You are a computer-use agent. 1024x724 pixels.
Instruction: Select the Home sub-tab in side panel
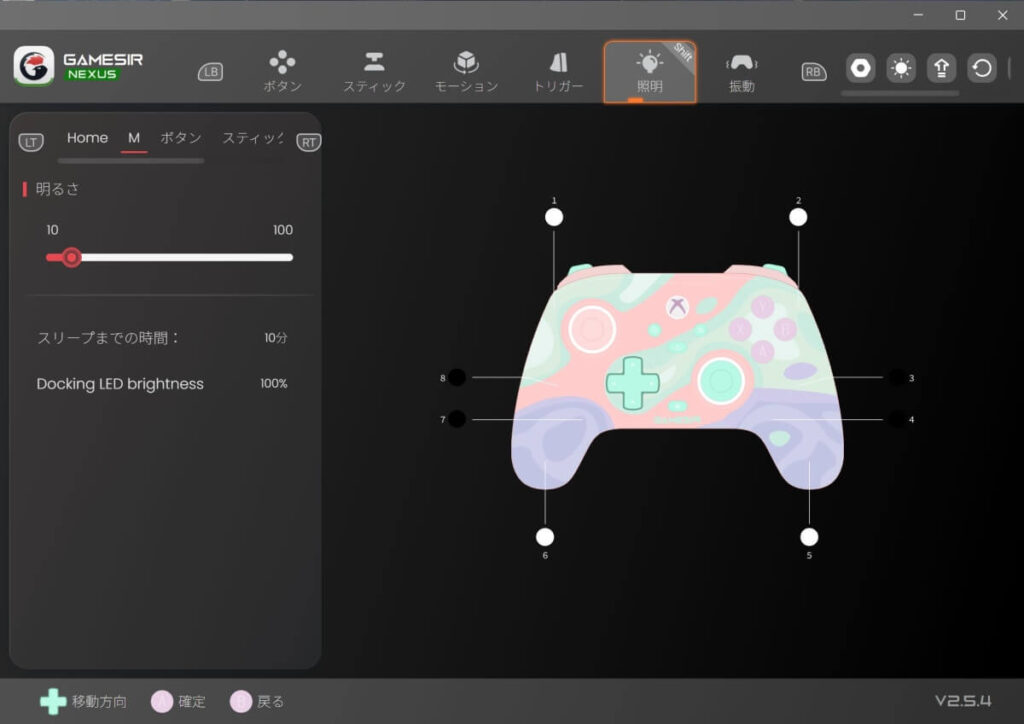[x=88, y=138]
